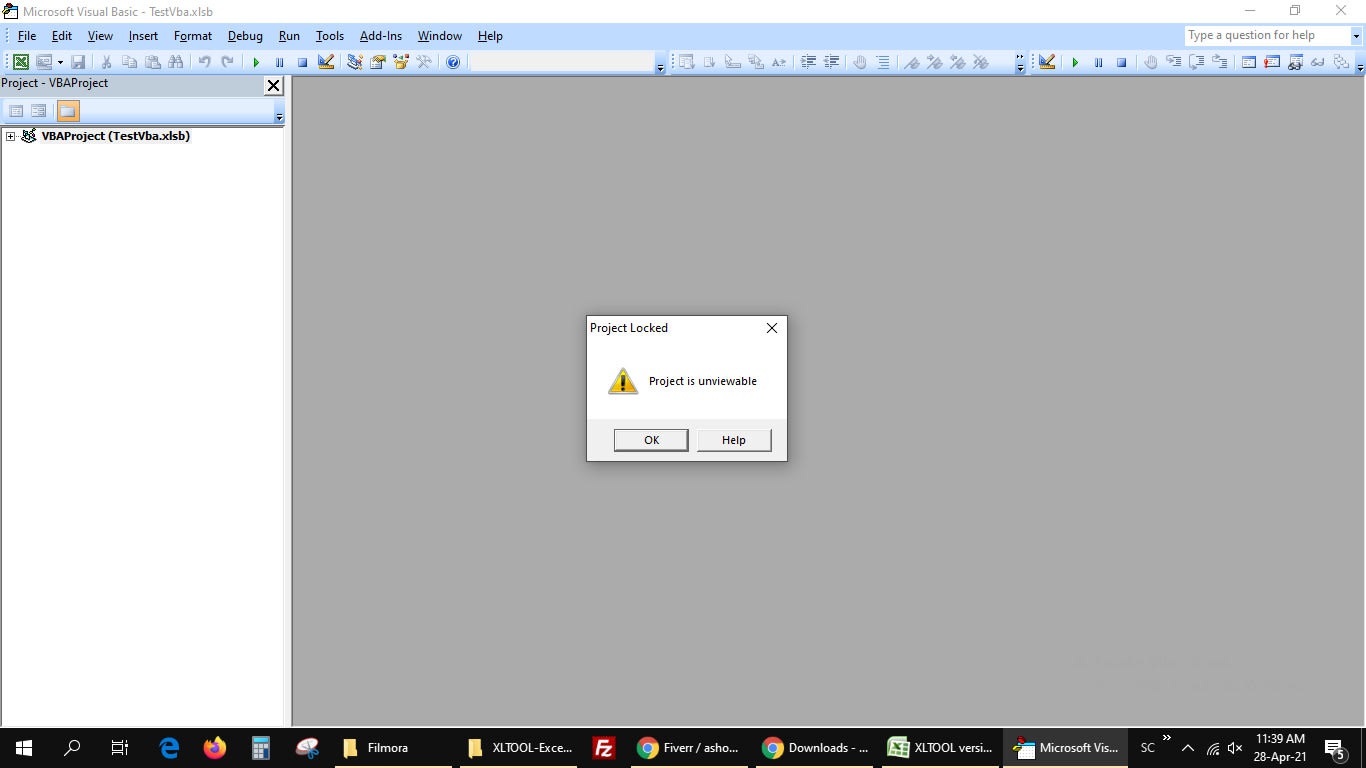Click List Properties/Methods icon in Edit toolbar
Viewport: 1366px width, 768px height.
(686, 62)
